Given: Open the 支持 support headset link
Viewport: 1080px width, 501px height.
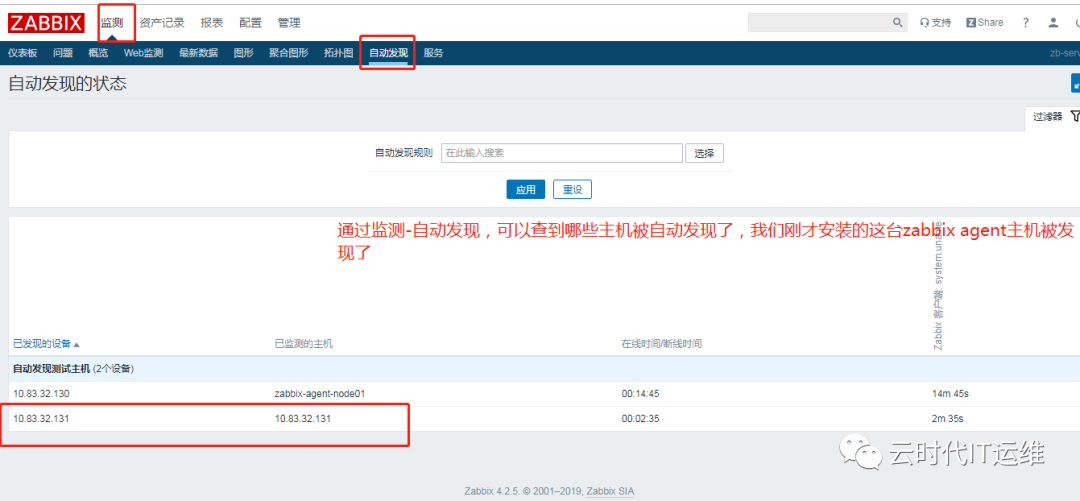Looking at the screenshot, I should coord(935,23).
